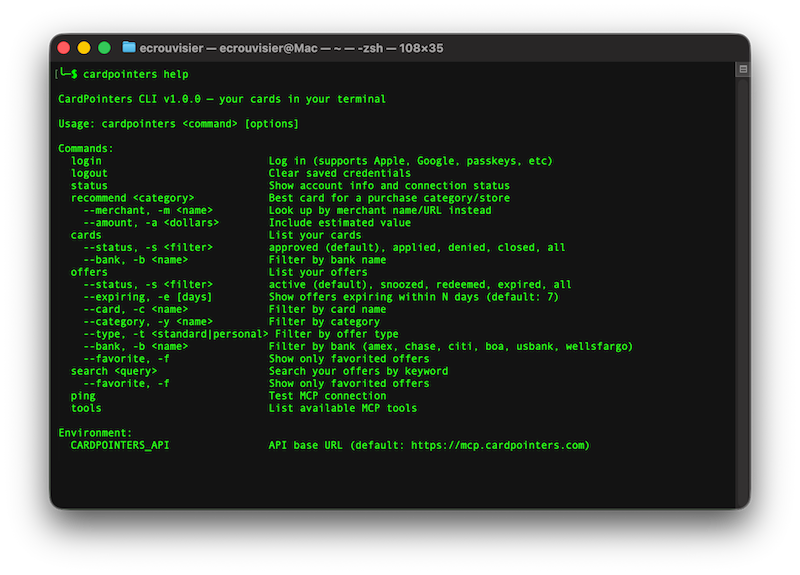Click the scrollback marker icon at top right

click(x=743, y=69)
